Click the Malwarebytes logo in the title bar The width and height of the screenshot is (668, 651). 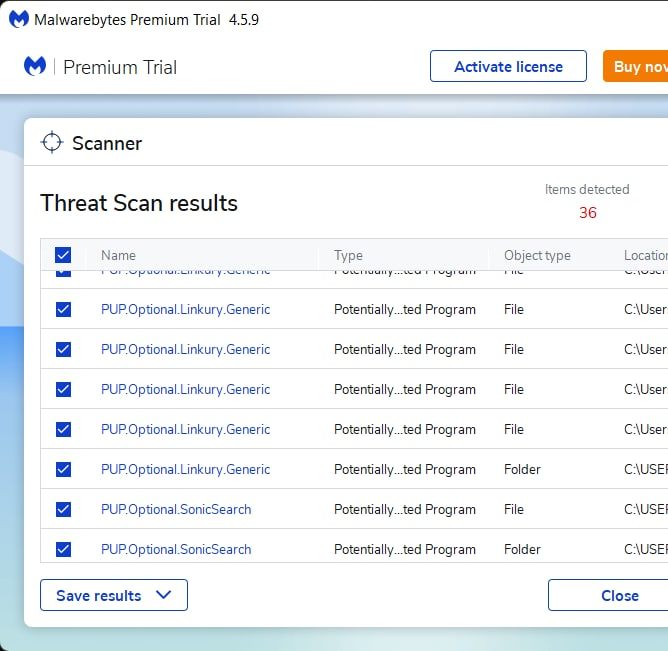pyautogui.click(x=19, y=19)
